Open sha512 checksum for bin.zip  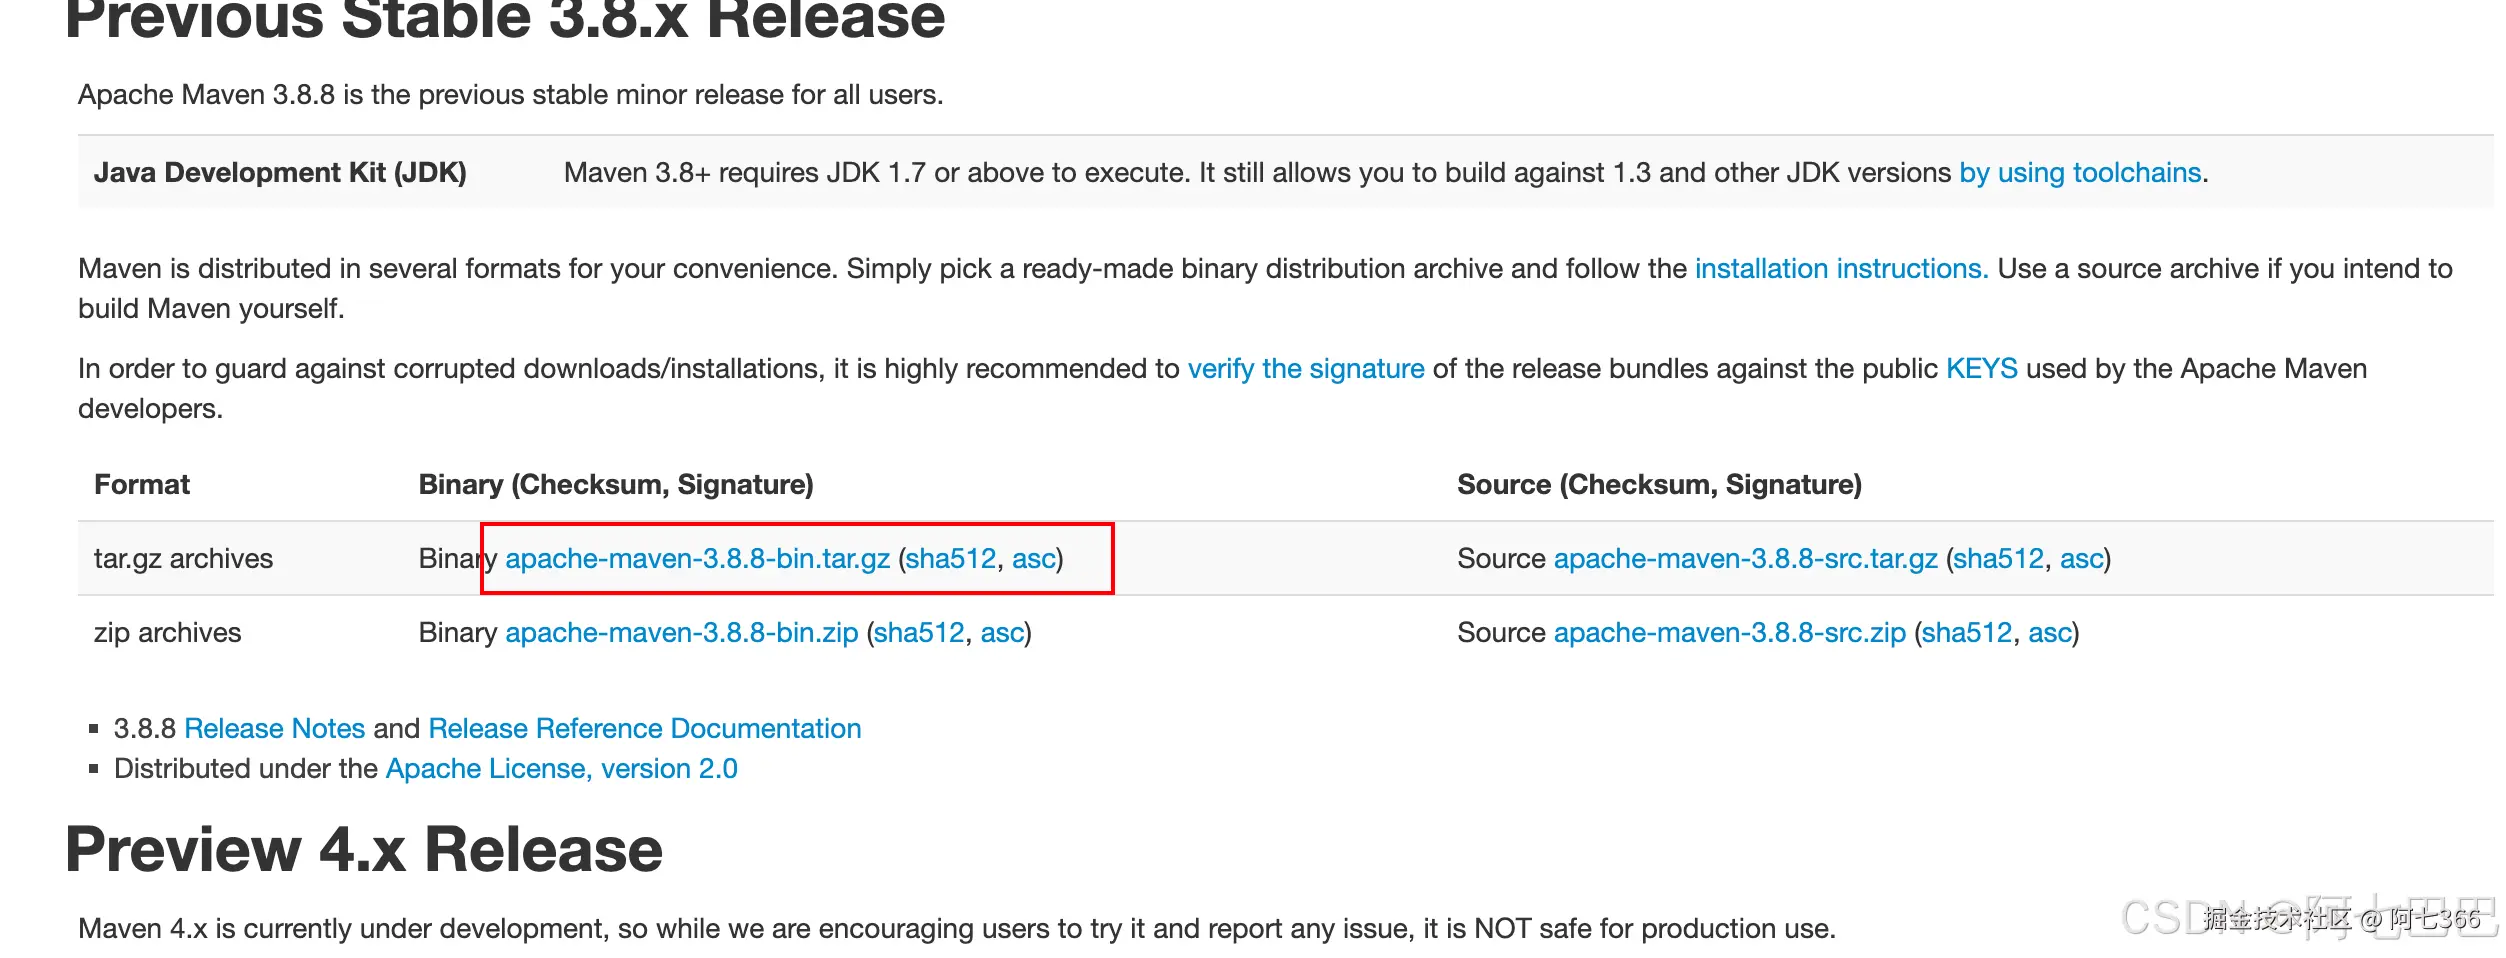point(918,633)
